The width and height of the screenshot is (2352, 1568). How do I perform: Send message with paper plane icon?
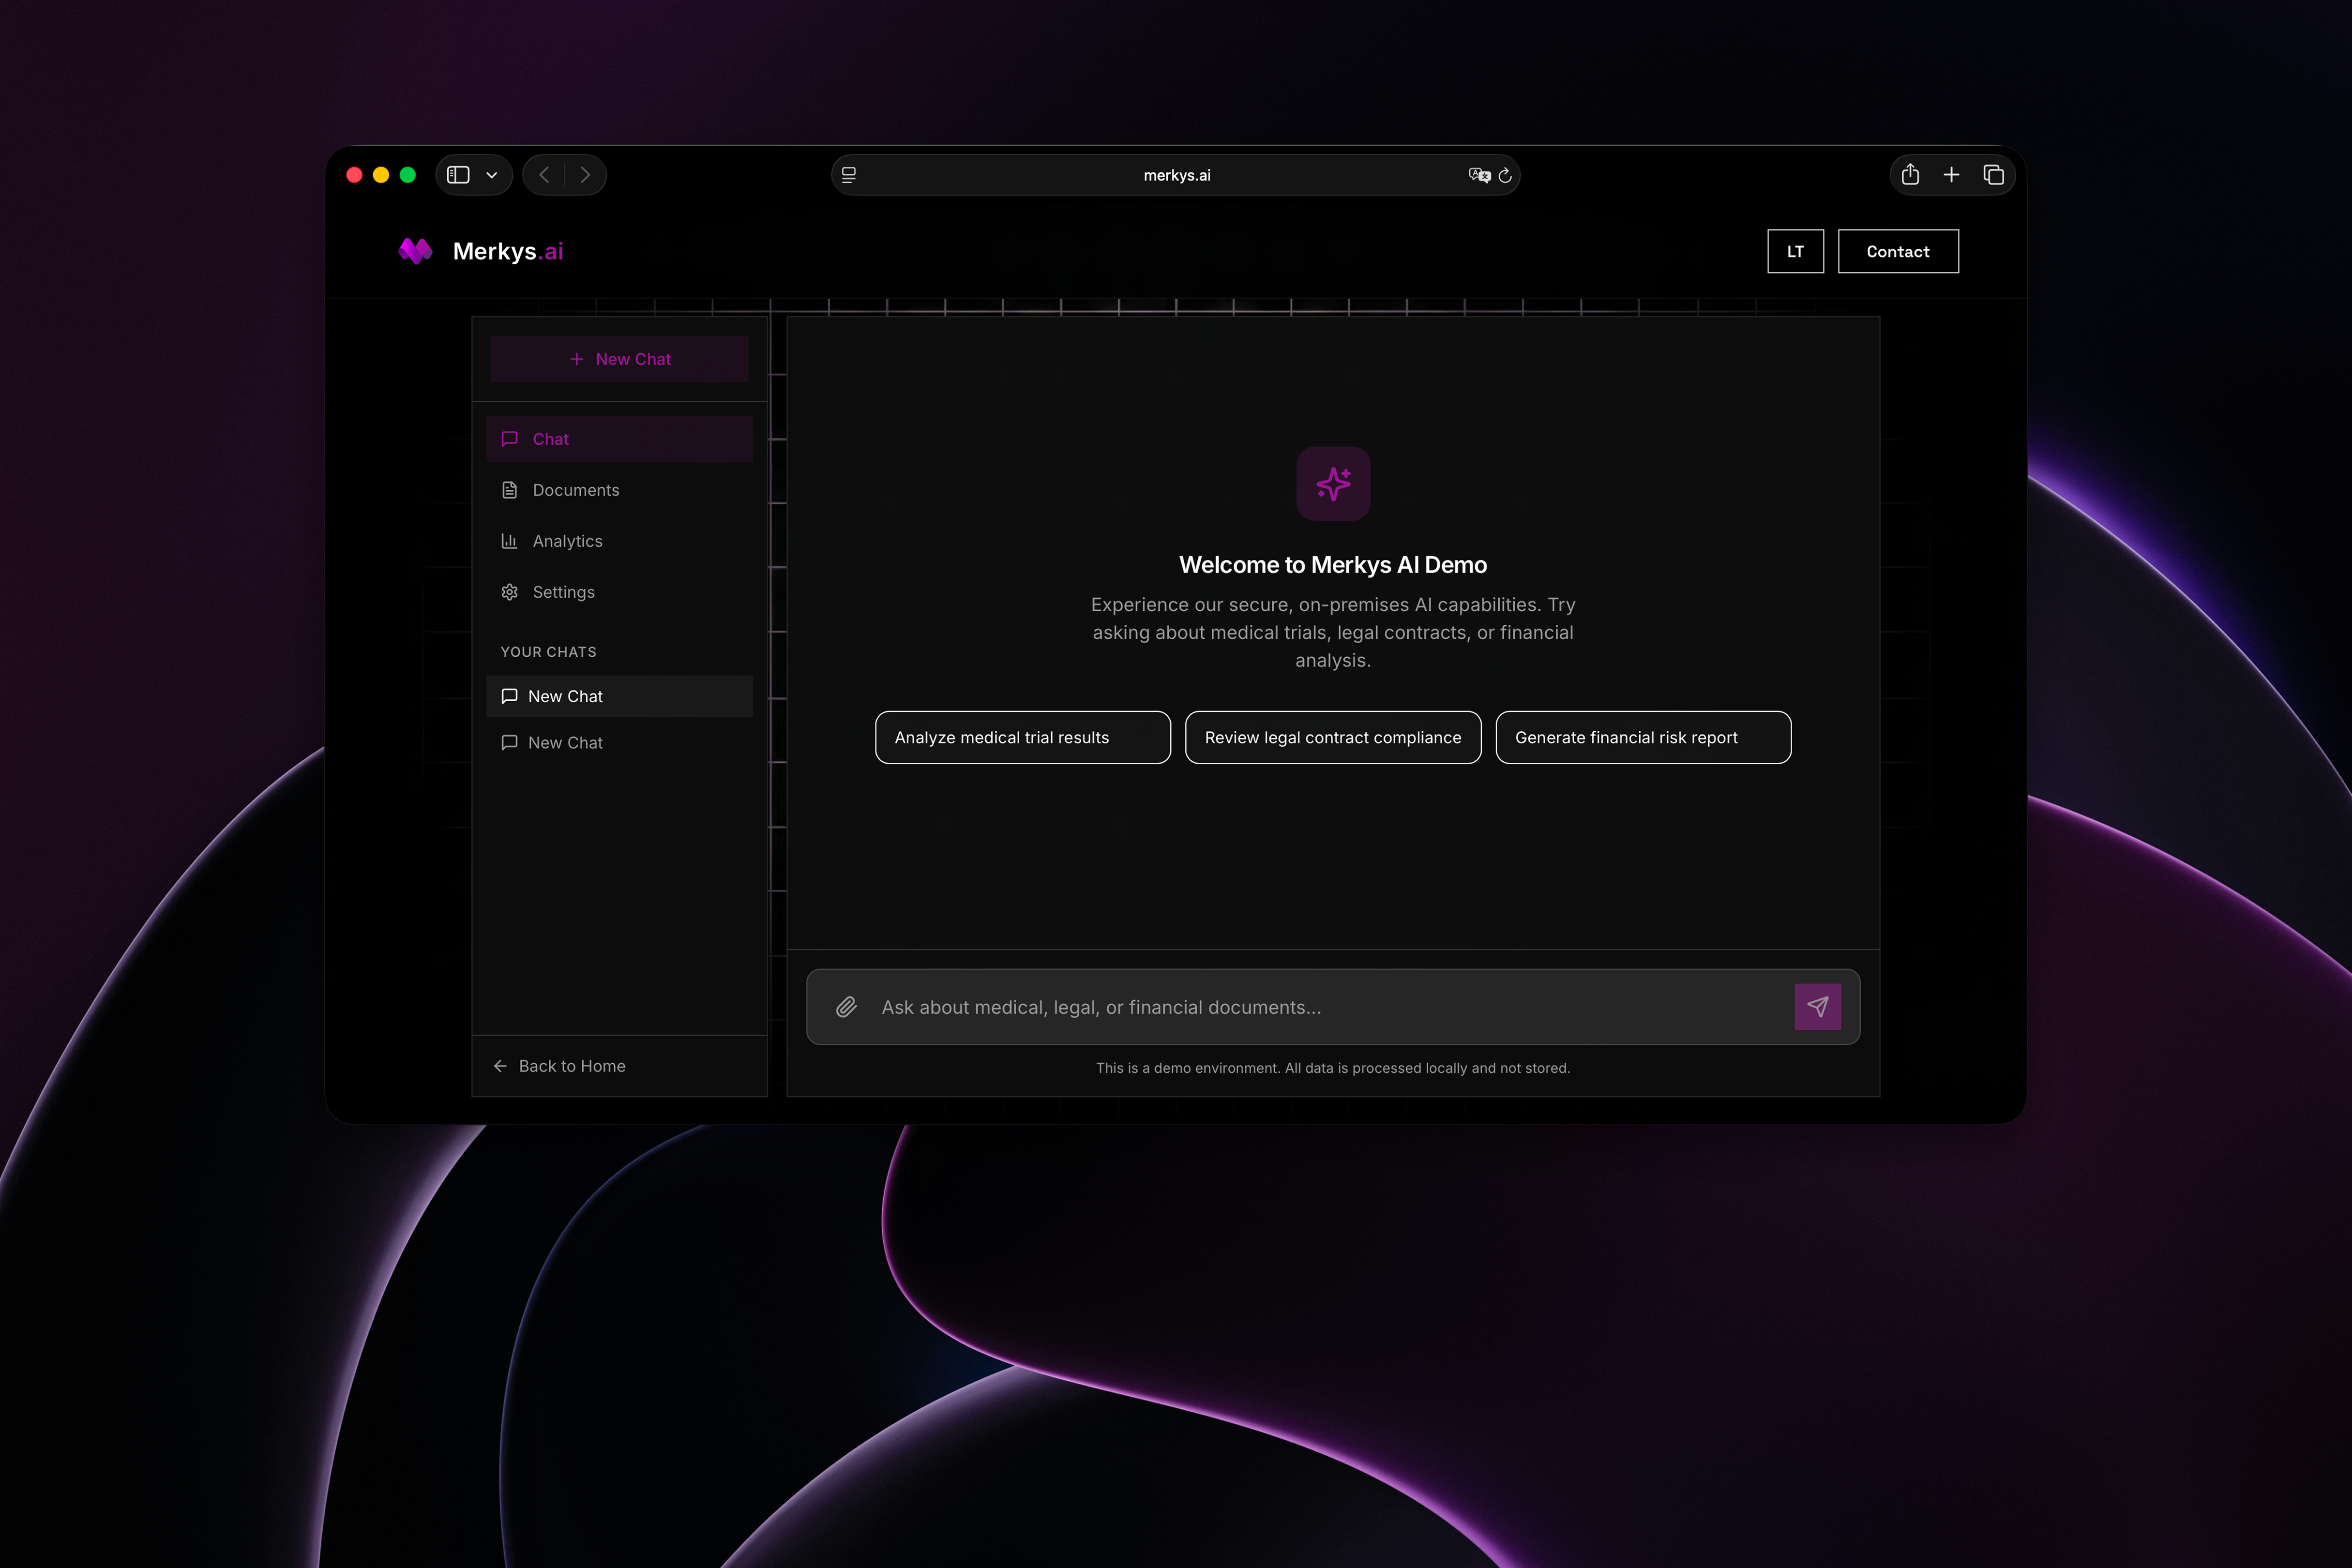(x=1817, y=1007)
